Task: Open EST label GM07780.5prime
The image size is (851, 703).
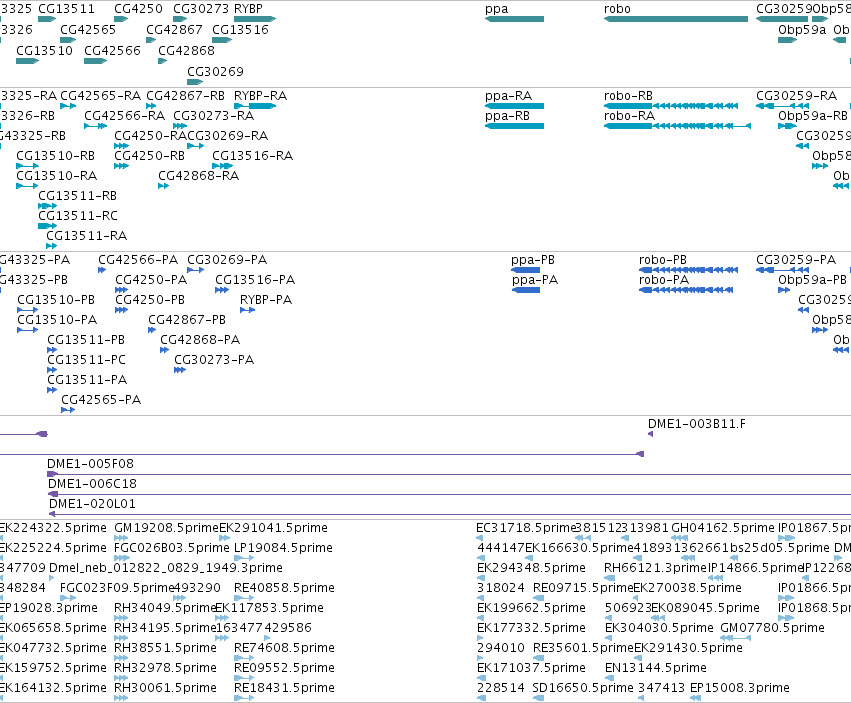Action: [x=772, y=628]
